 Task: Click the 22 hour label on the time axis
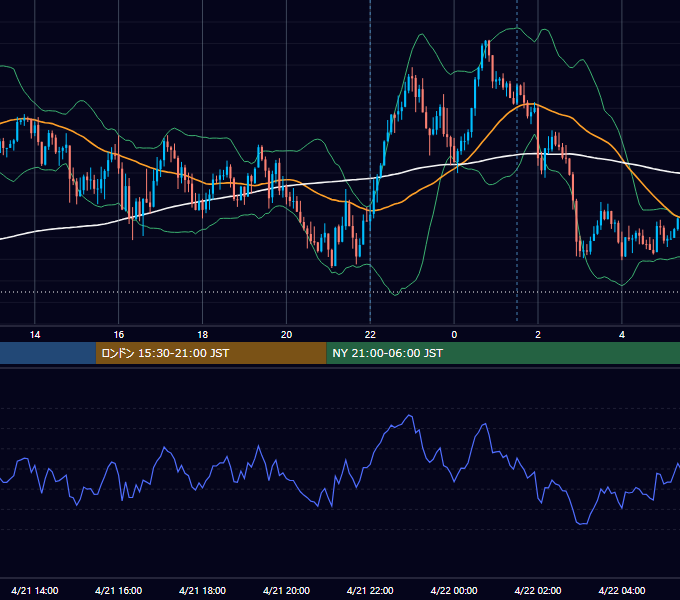(370, 335)
